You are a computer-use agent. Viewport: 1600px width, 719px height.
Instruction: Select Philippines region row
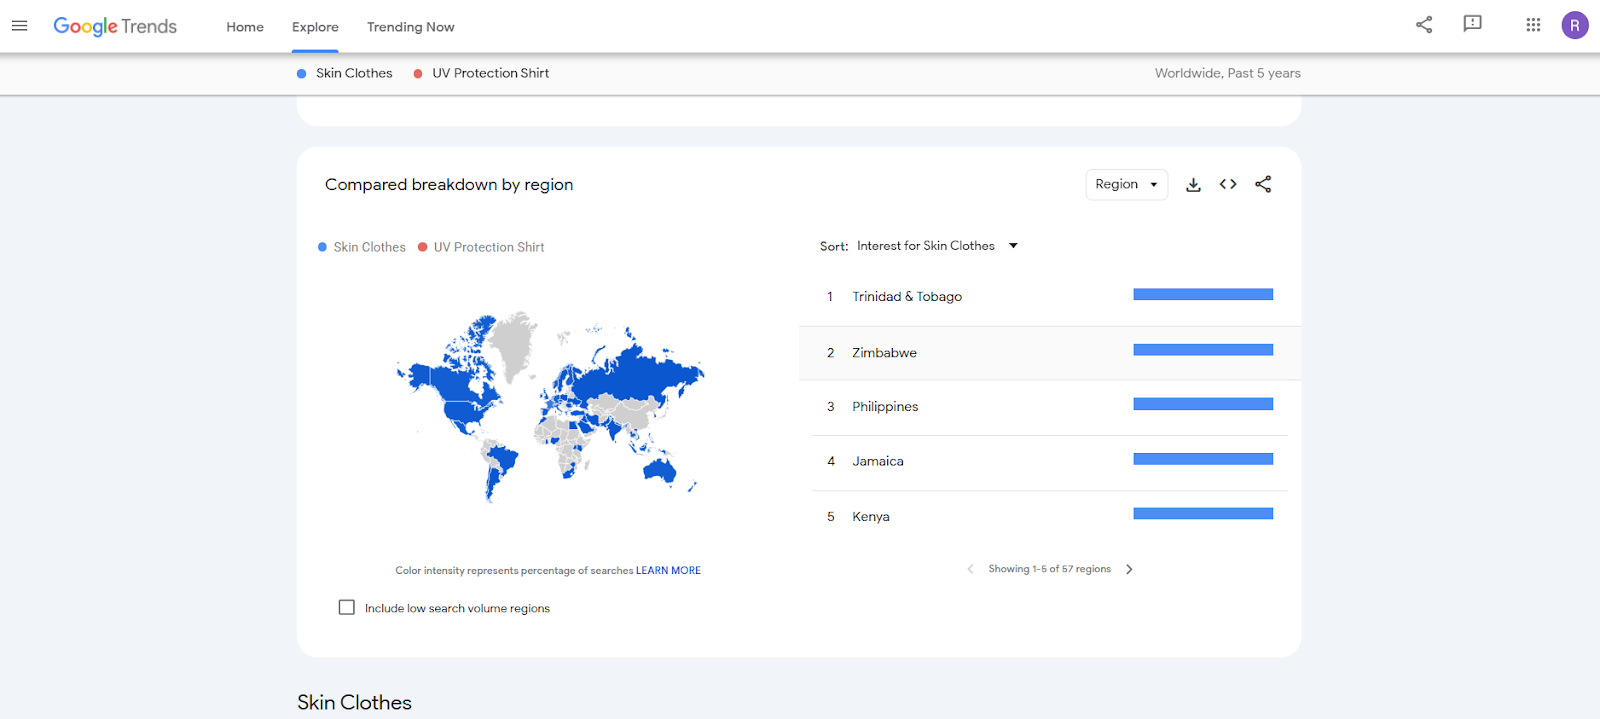(x=1050, y=407)
